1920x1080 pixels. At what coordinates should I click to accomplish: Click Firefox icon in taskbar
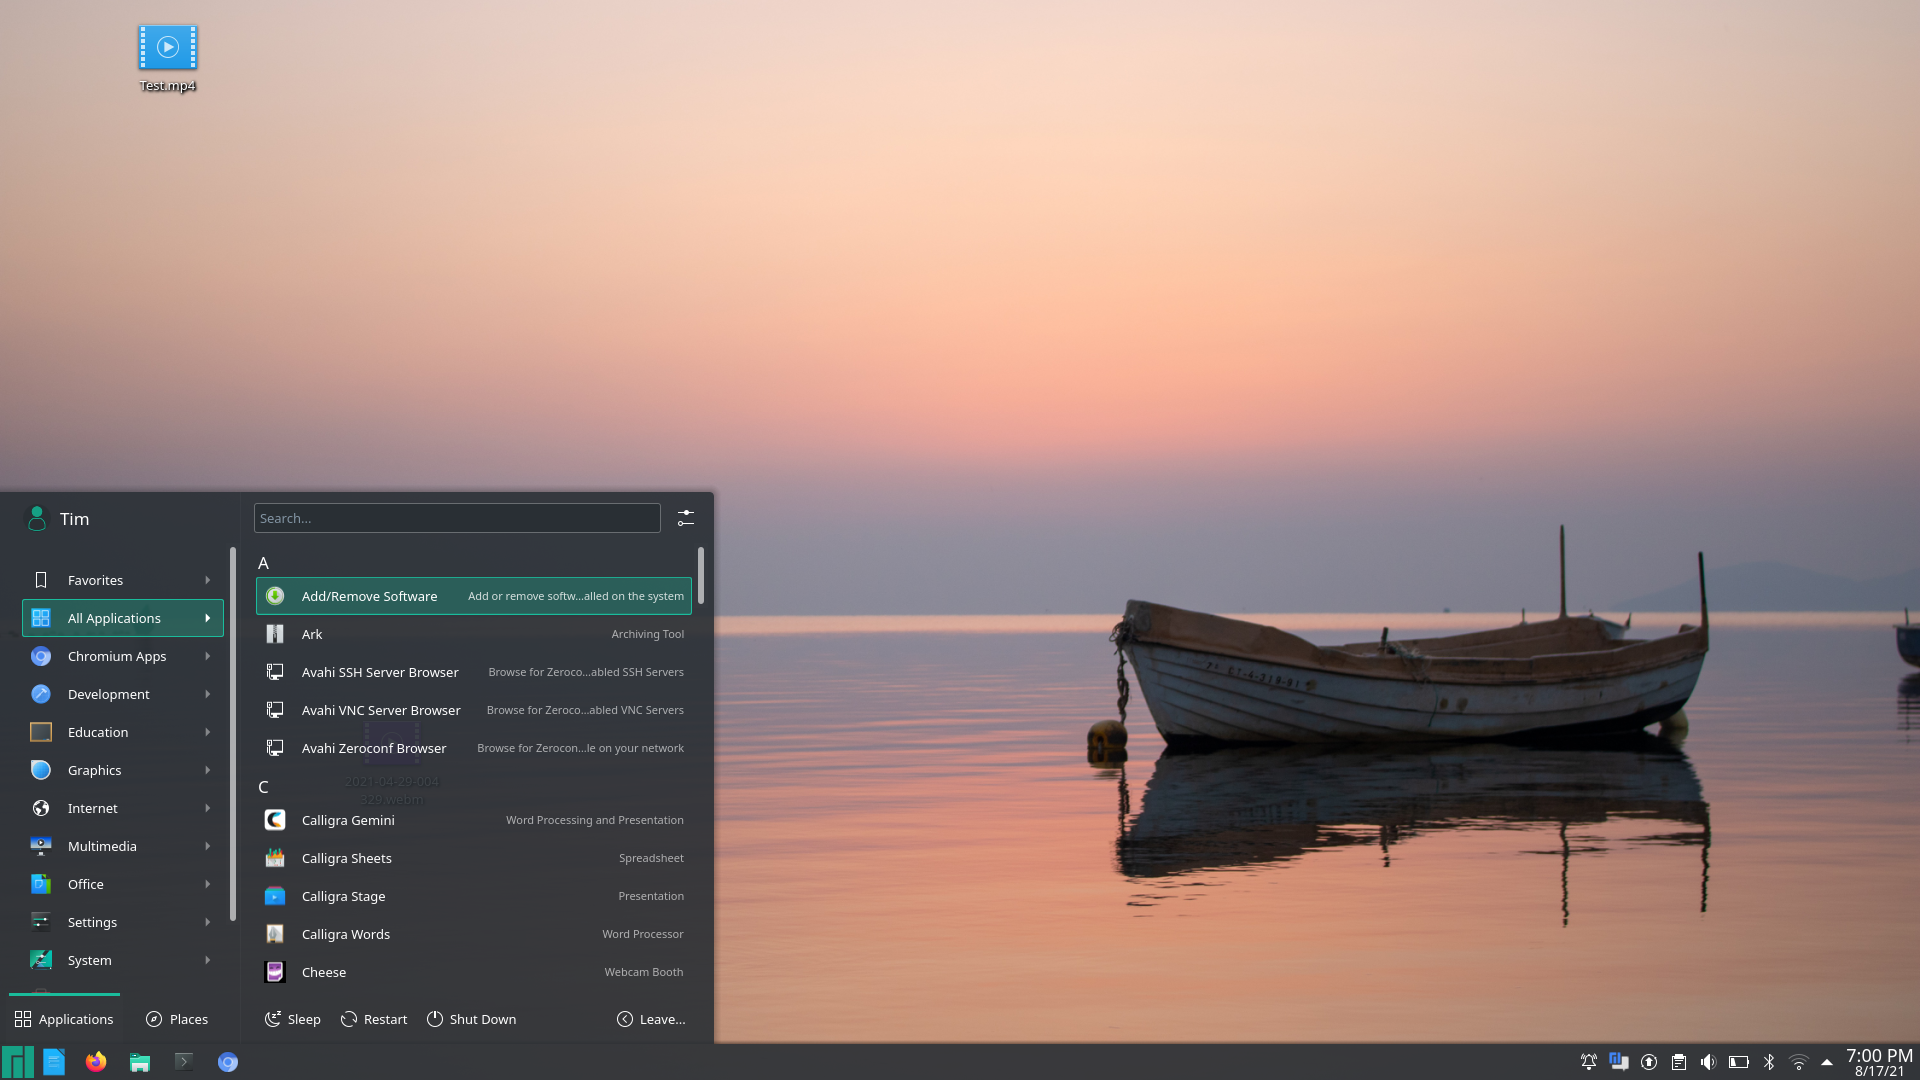point(96,1062)
